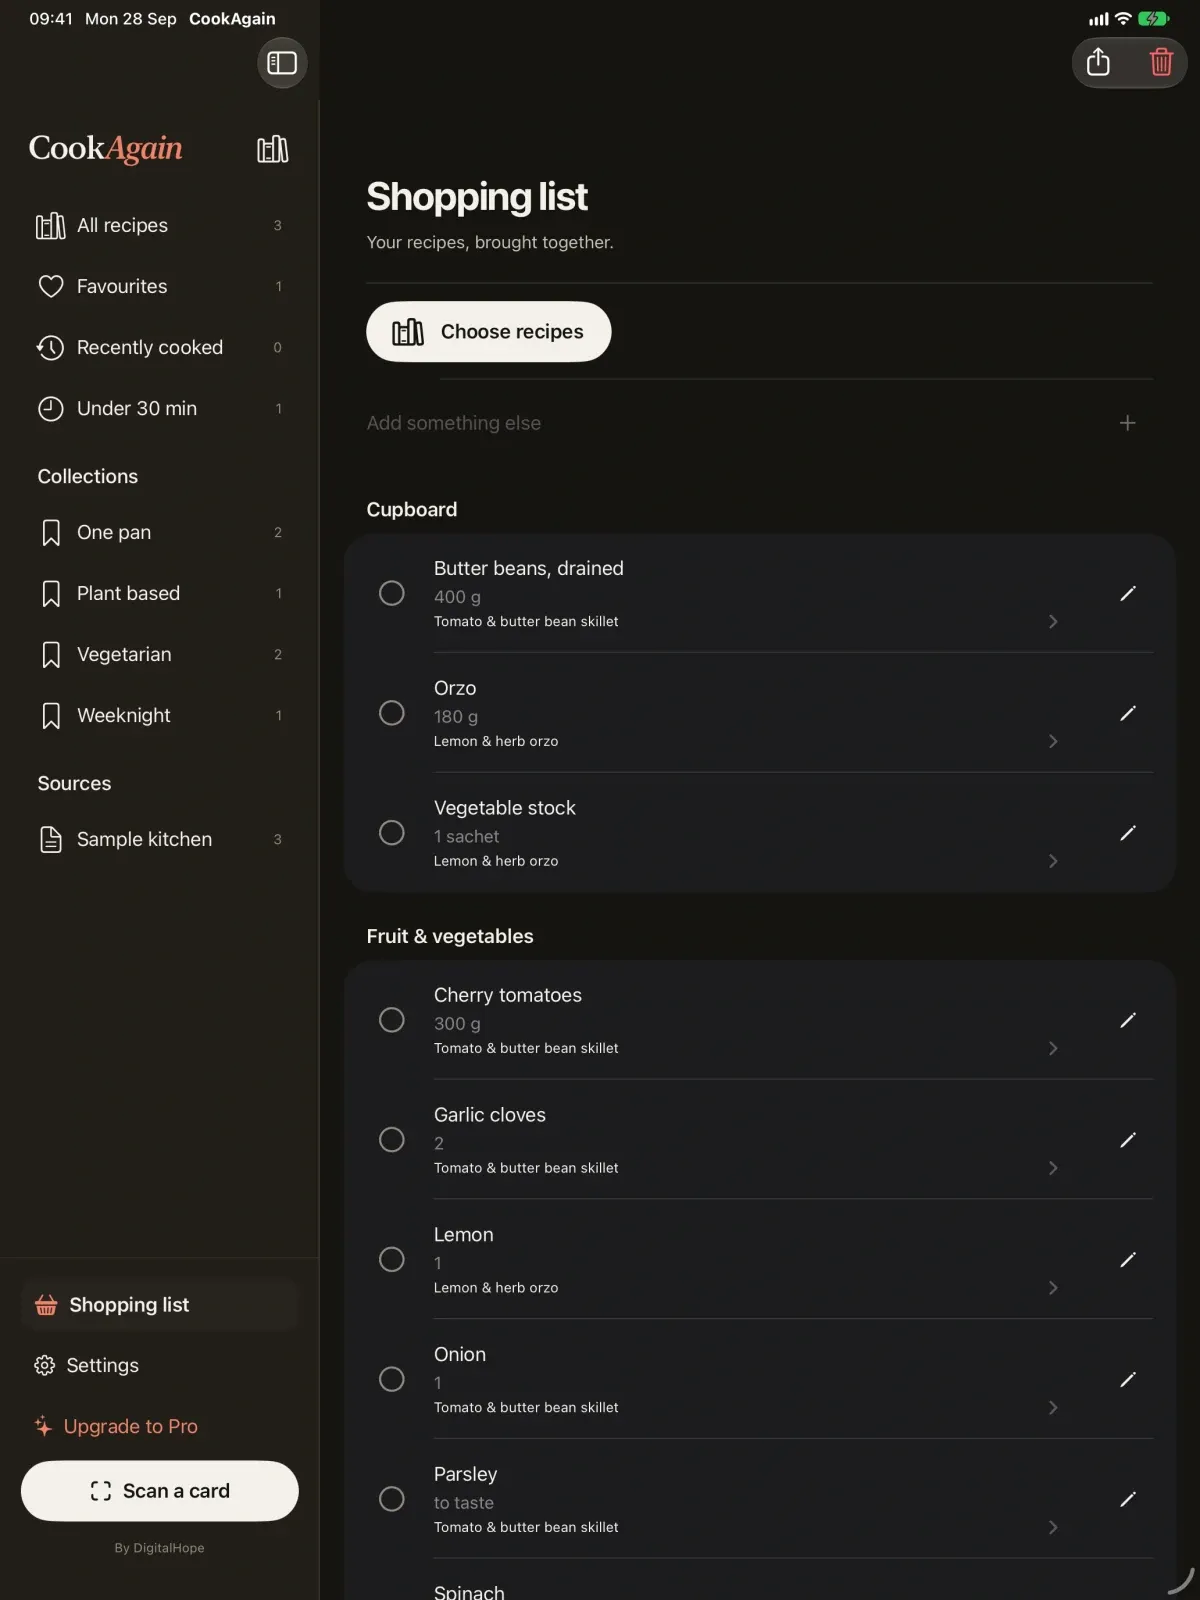Open Weeknight collection
Viewport: 1200px width, 1600px height.
click(160, 716)
